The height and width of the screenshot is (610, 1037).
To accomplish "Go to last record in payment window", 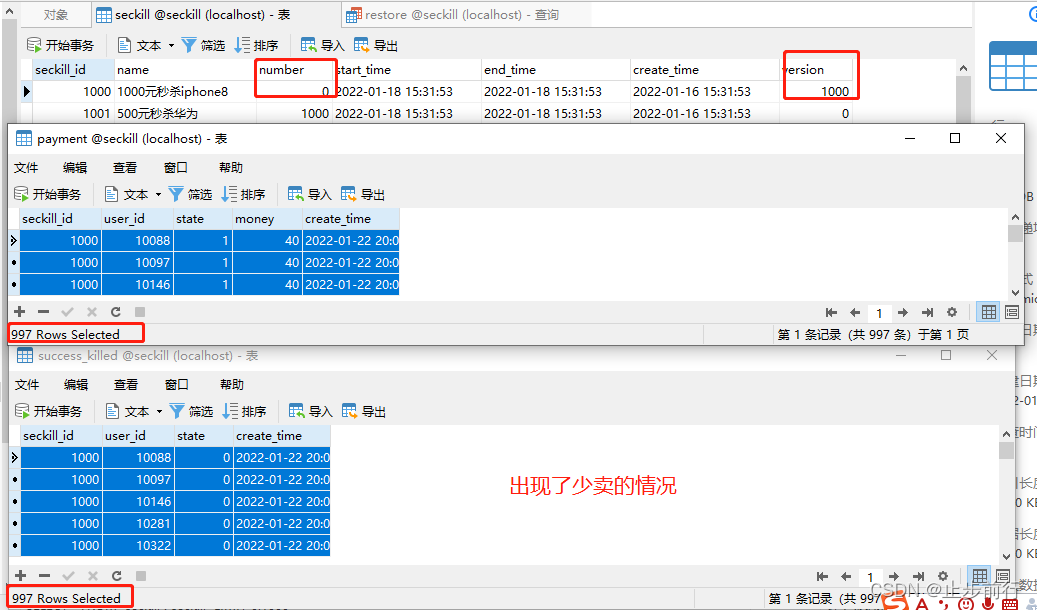I will pyautogui.click(x=927, y=312).
